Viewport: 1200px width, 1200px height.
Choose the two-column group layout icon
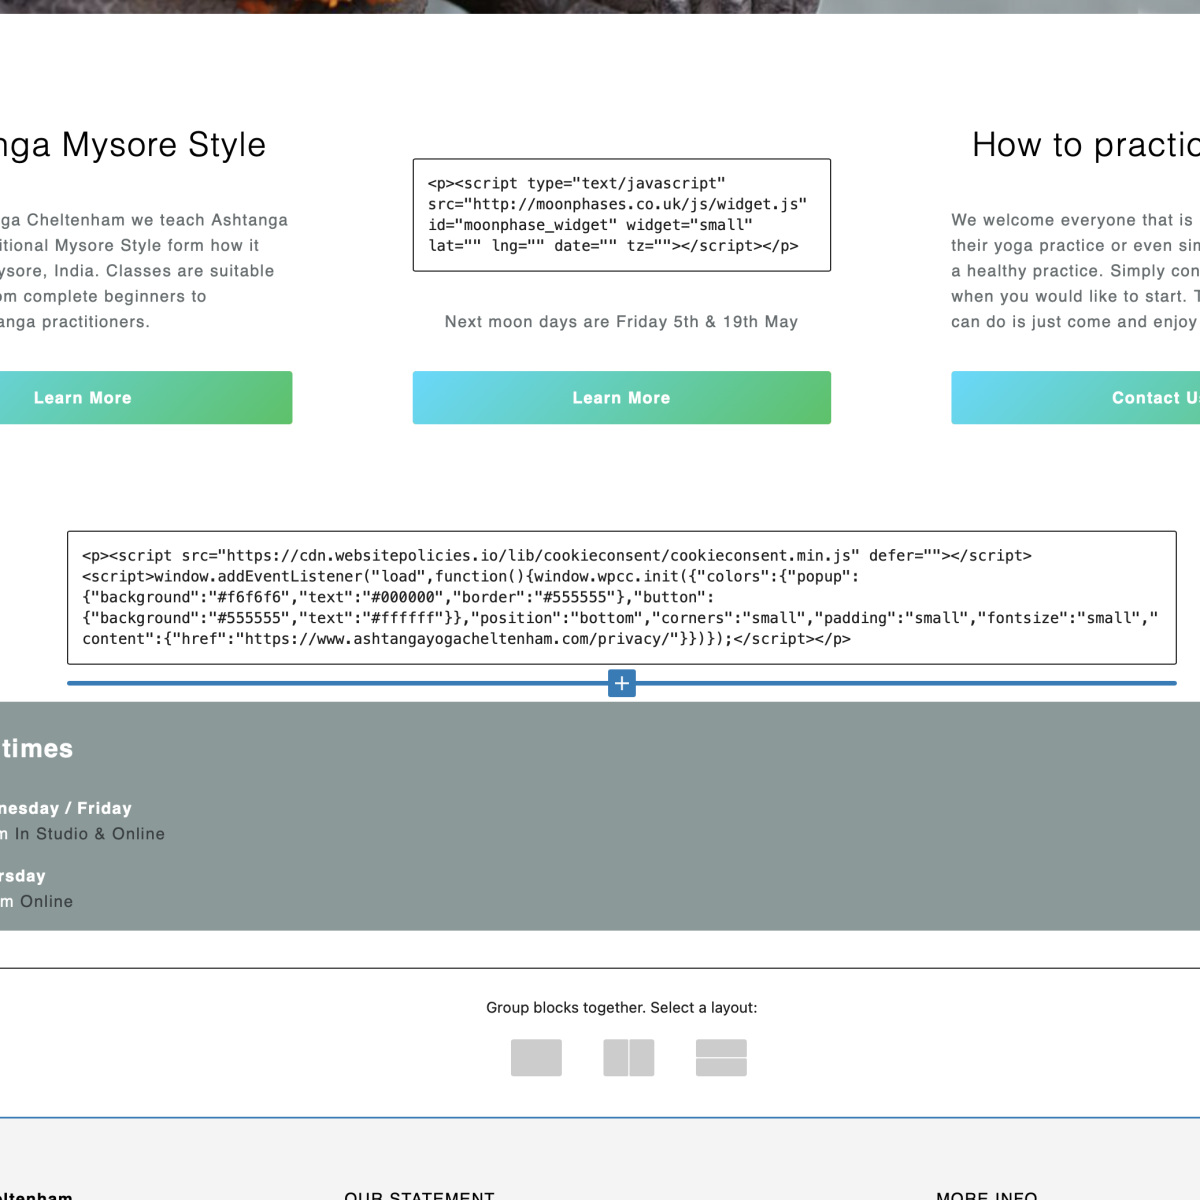[x=629, y=1057]
